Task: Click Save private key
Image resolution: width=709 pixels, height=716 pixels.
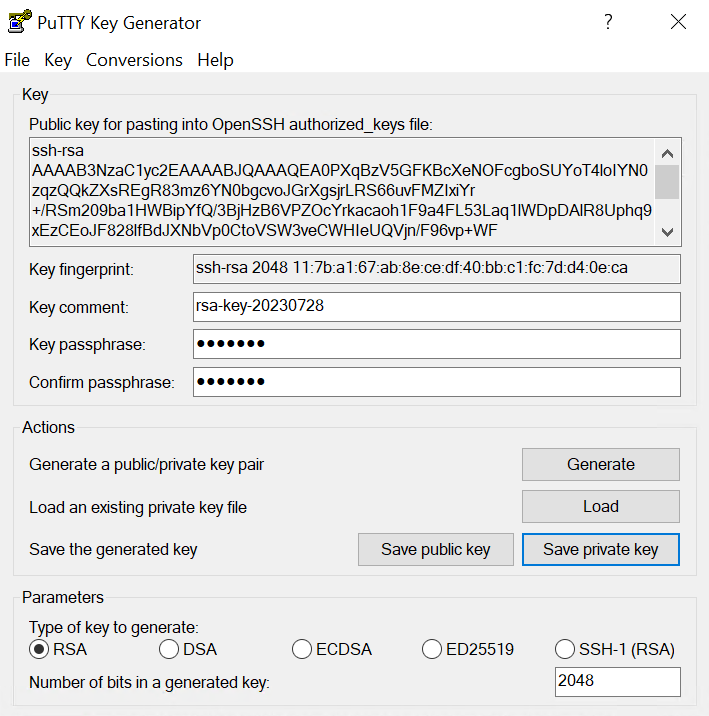Action: point(601,549)
